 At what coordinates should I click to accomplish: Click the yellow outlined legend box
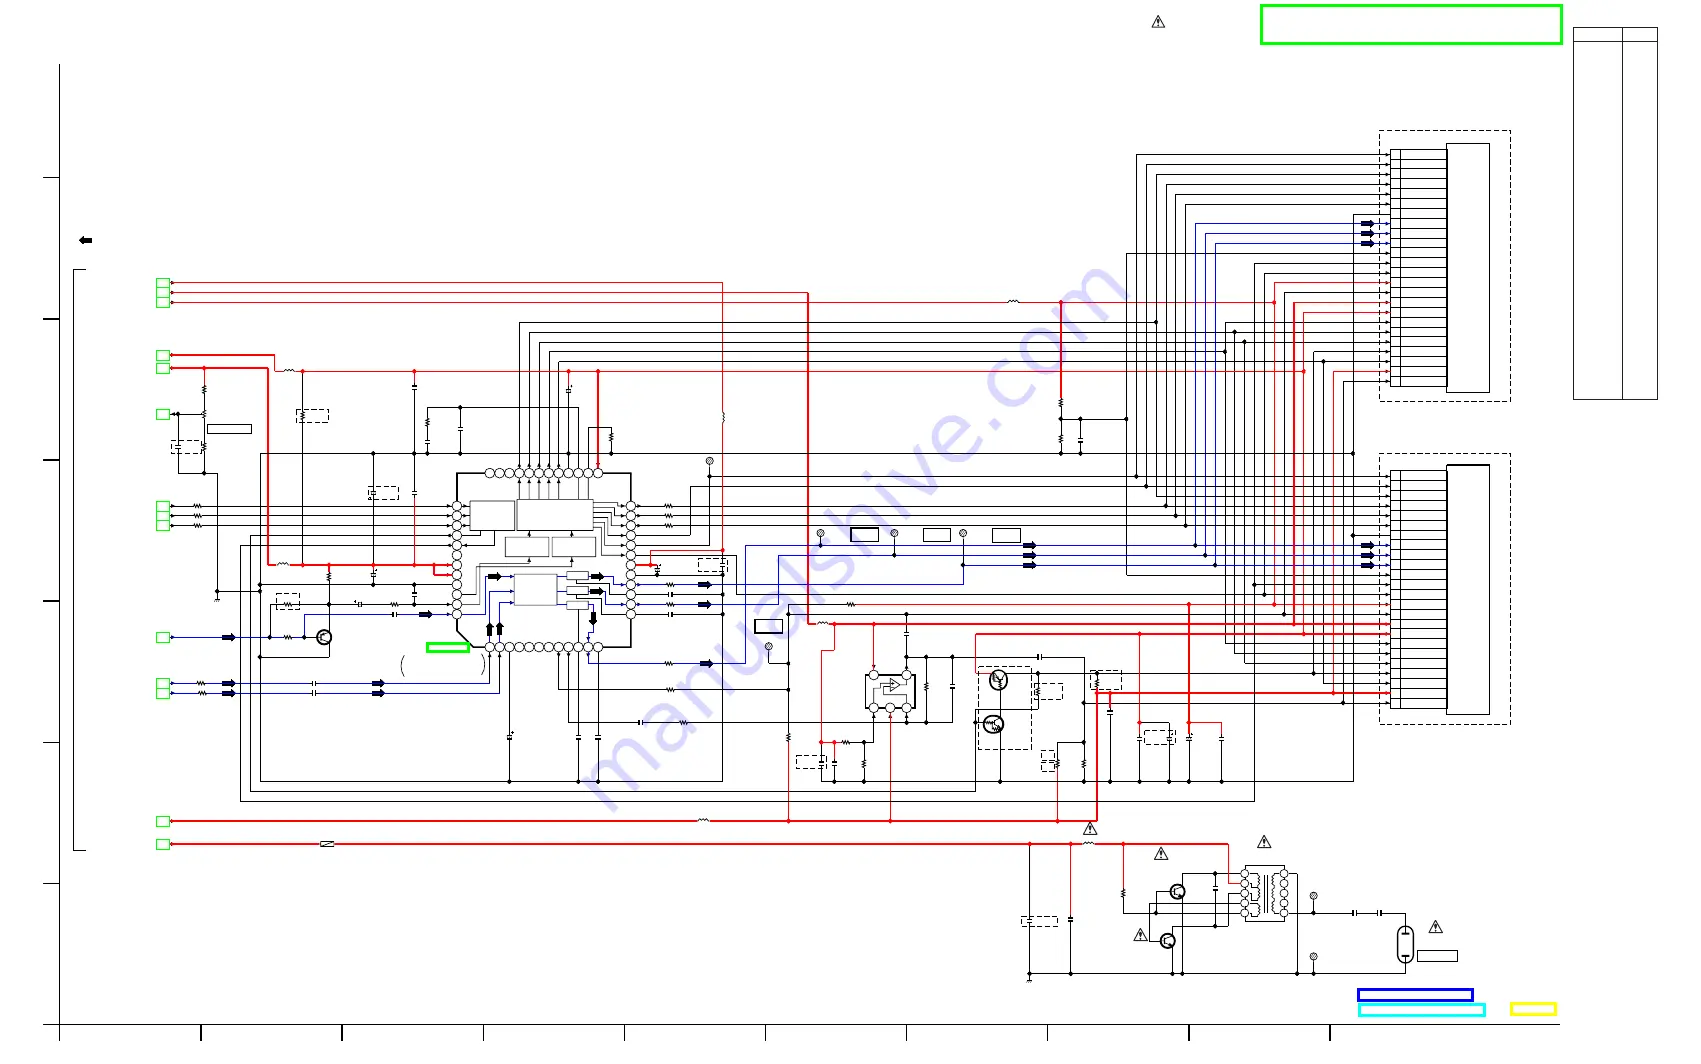click(1533, 1009)
